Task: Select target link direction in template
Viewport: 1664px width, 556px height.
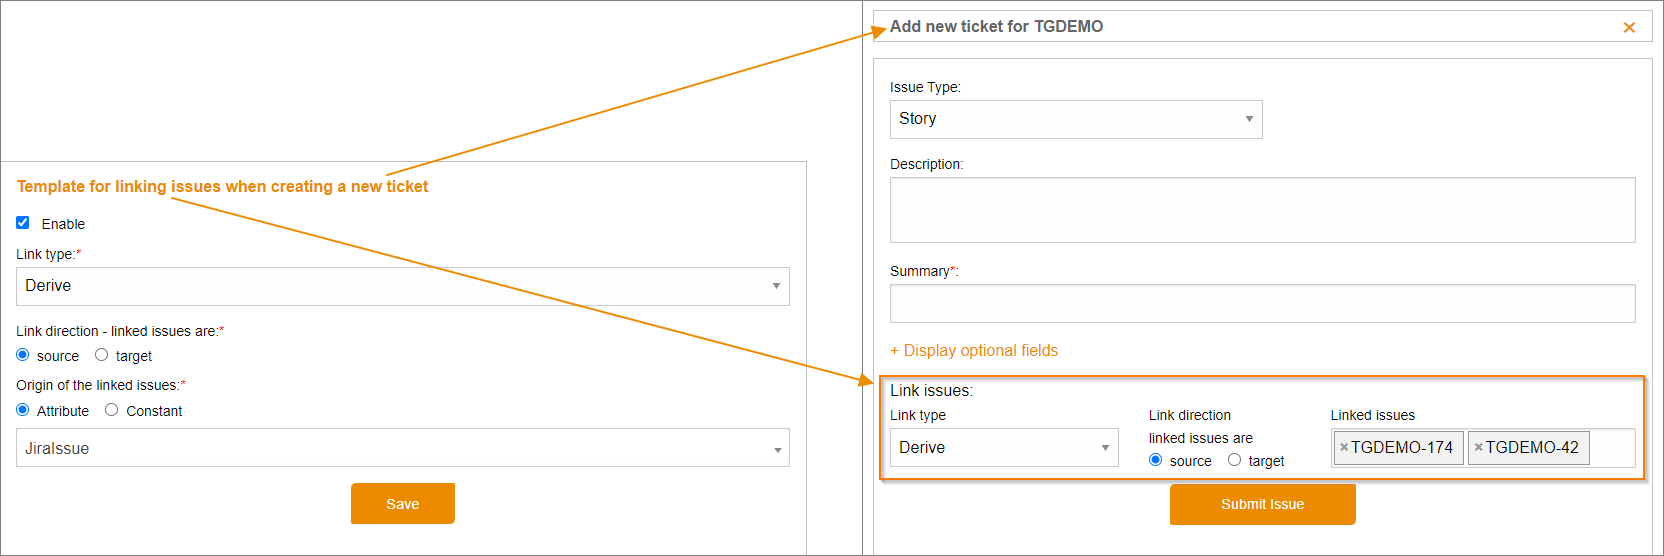Action: (x=101, y=355)
